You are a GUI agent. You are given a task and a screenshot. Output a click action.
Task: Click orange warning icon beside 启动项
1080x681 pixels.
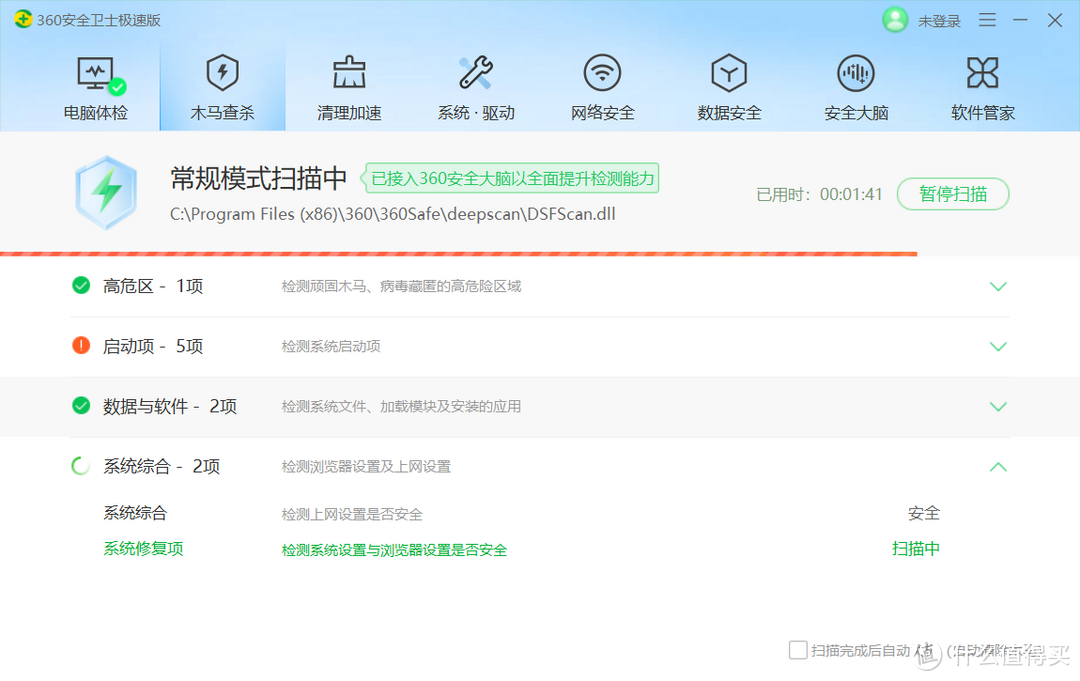pos(81,345)
